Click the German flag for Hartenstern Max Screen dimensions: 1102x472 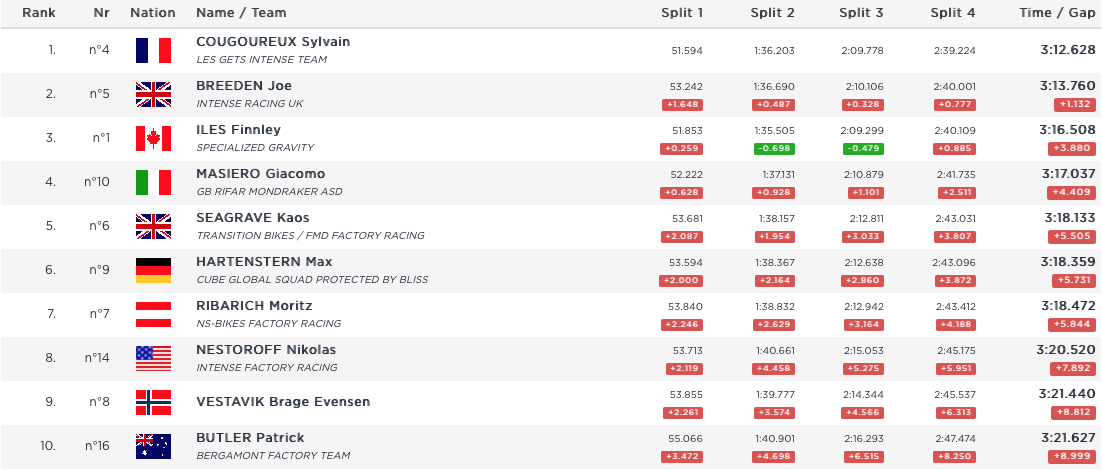(153, 270)
